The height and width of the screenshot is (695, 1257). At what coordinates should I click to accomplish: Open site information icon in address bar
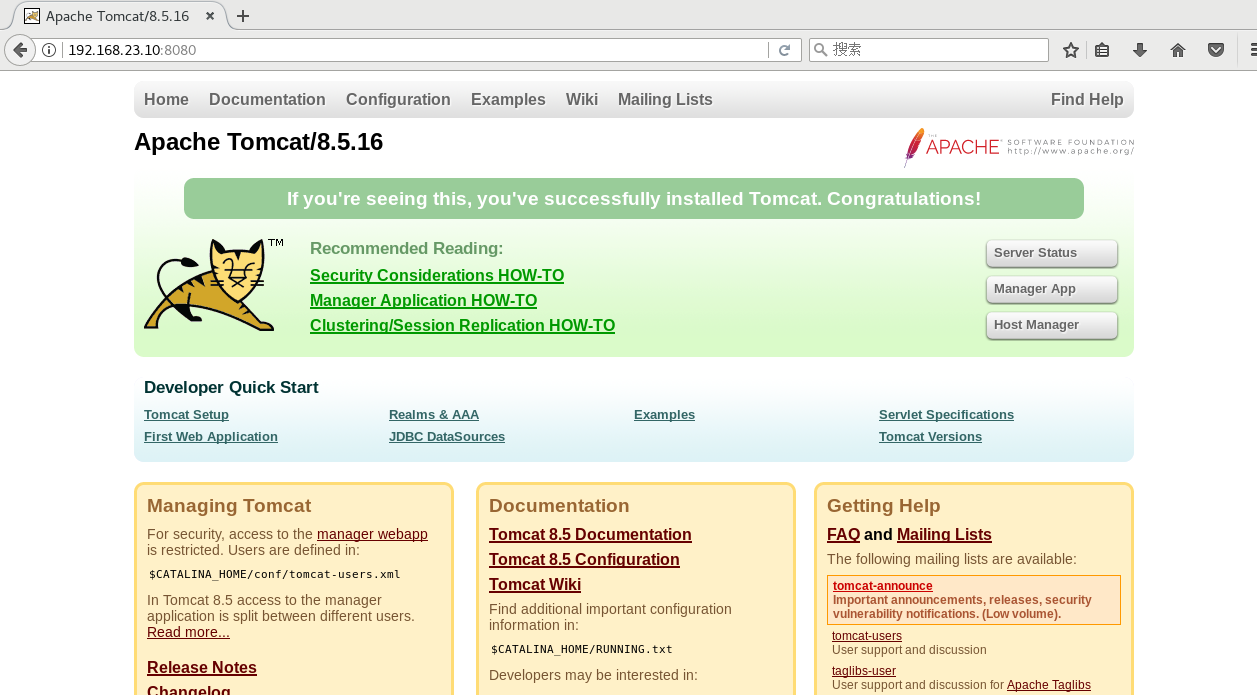pyautogui.click(x=49, y=50)
